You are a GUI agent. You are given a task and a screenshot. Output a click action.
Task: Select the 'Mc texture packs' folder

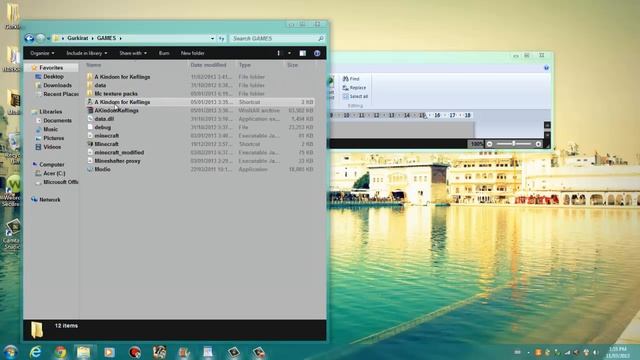coord(116,94)
